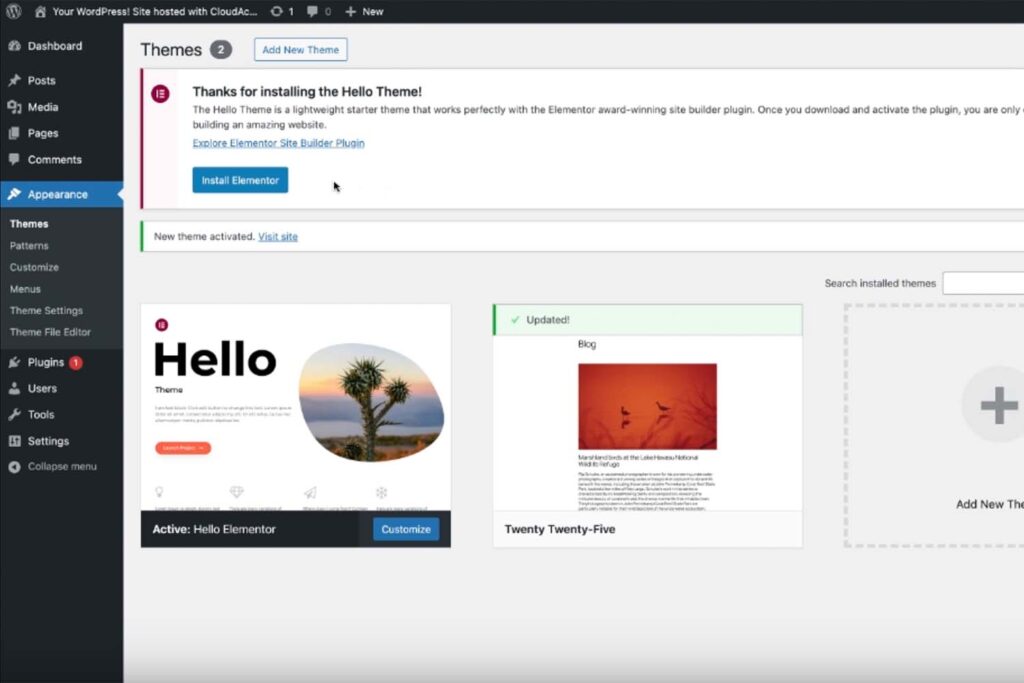The height and width of the screenshot is (683, 1024).
Task: Click the Customize button on Hello Elementor
Action: [406, 529]
